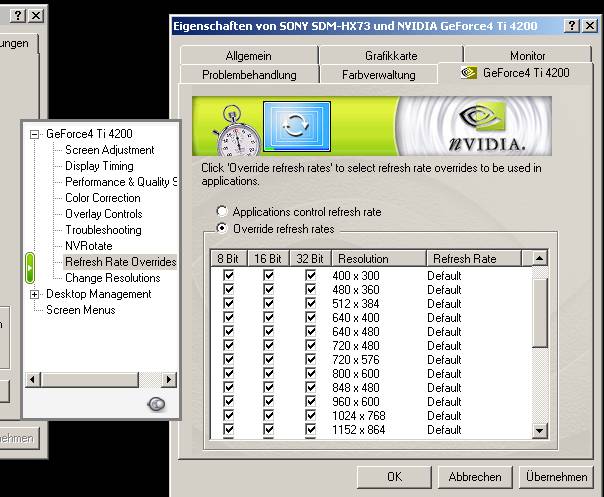Sort by the Refresh Rate column header
604x497 pixels.
coord(474,258)
